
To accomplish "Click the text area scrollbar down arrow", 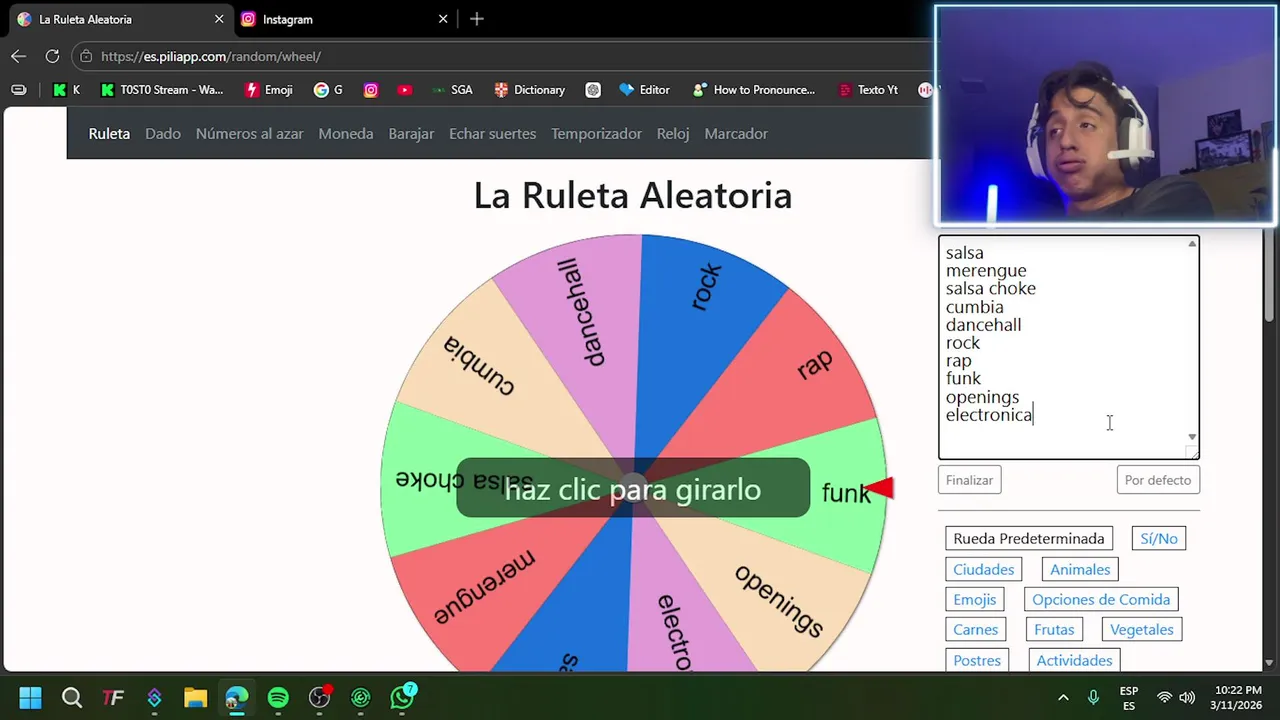I will [x=1192, y=437].
